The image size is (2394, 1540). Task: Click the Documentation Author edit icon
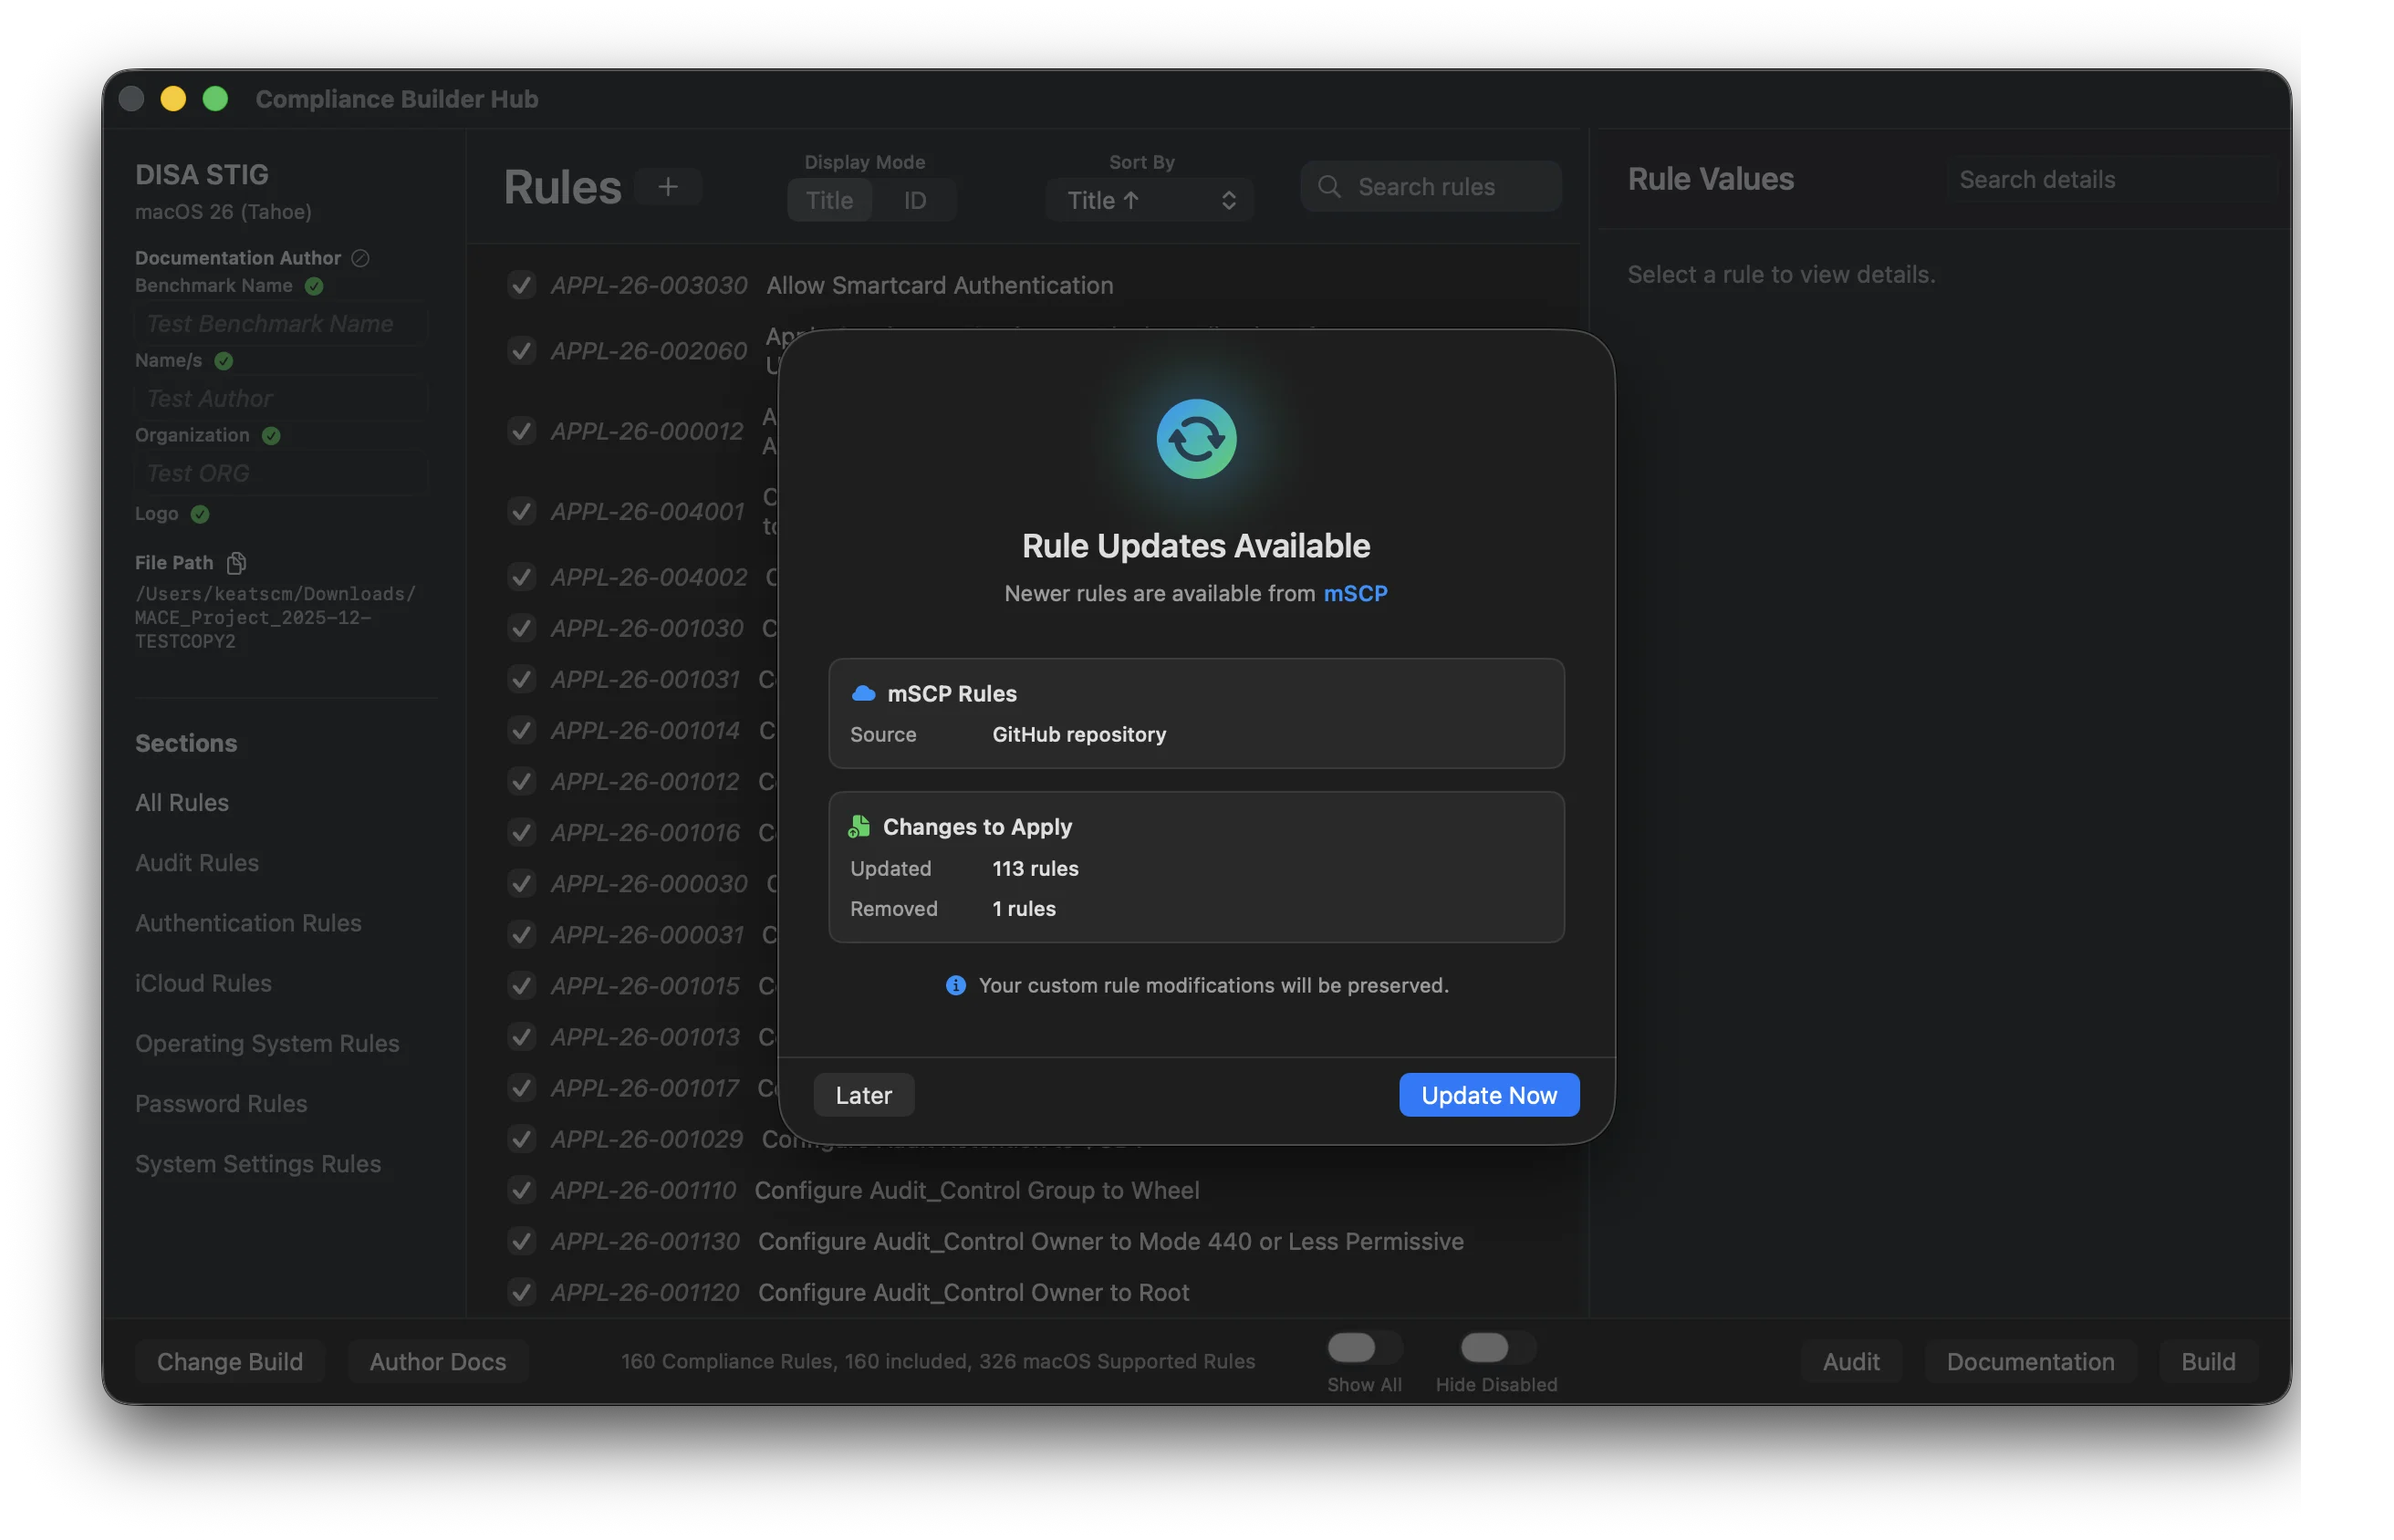coord(360,258)
